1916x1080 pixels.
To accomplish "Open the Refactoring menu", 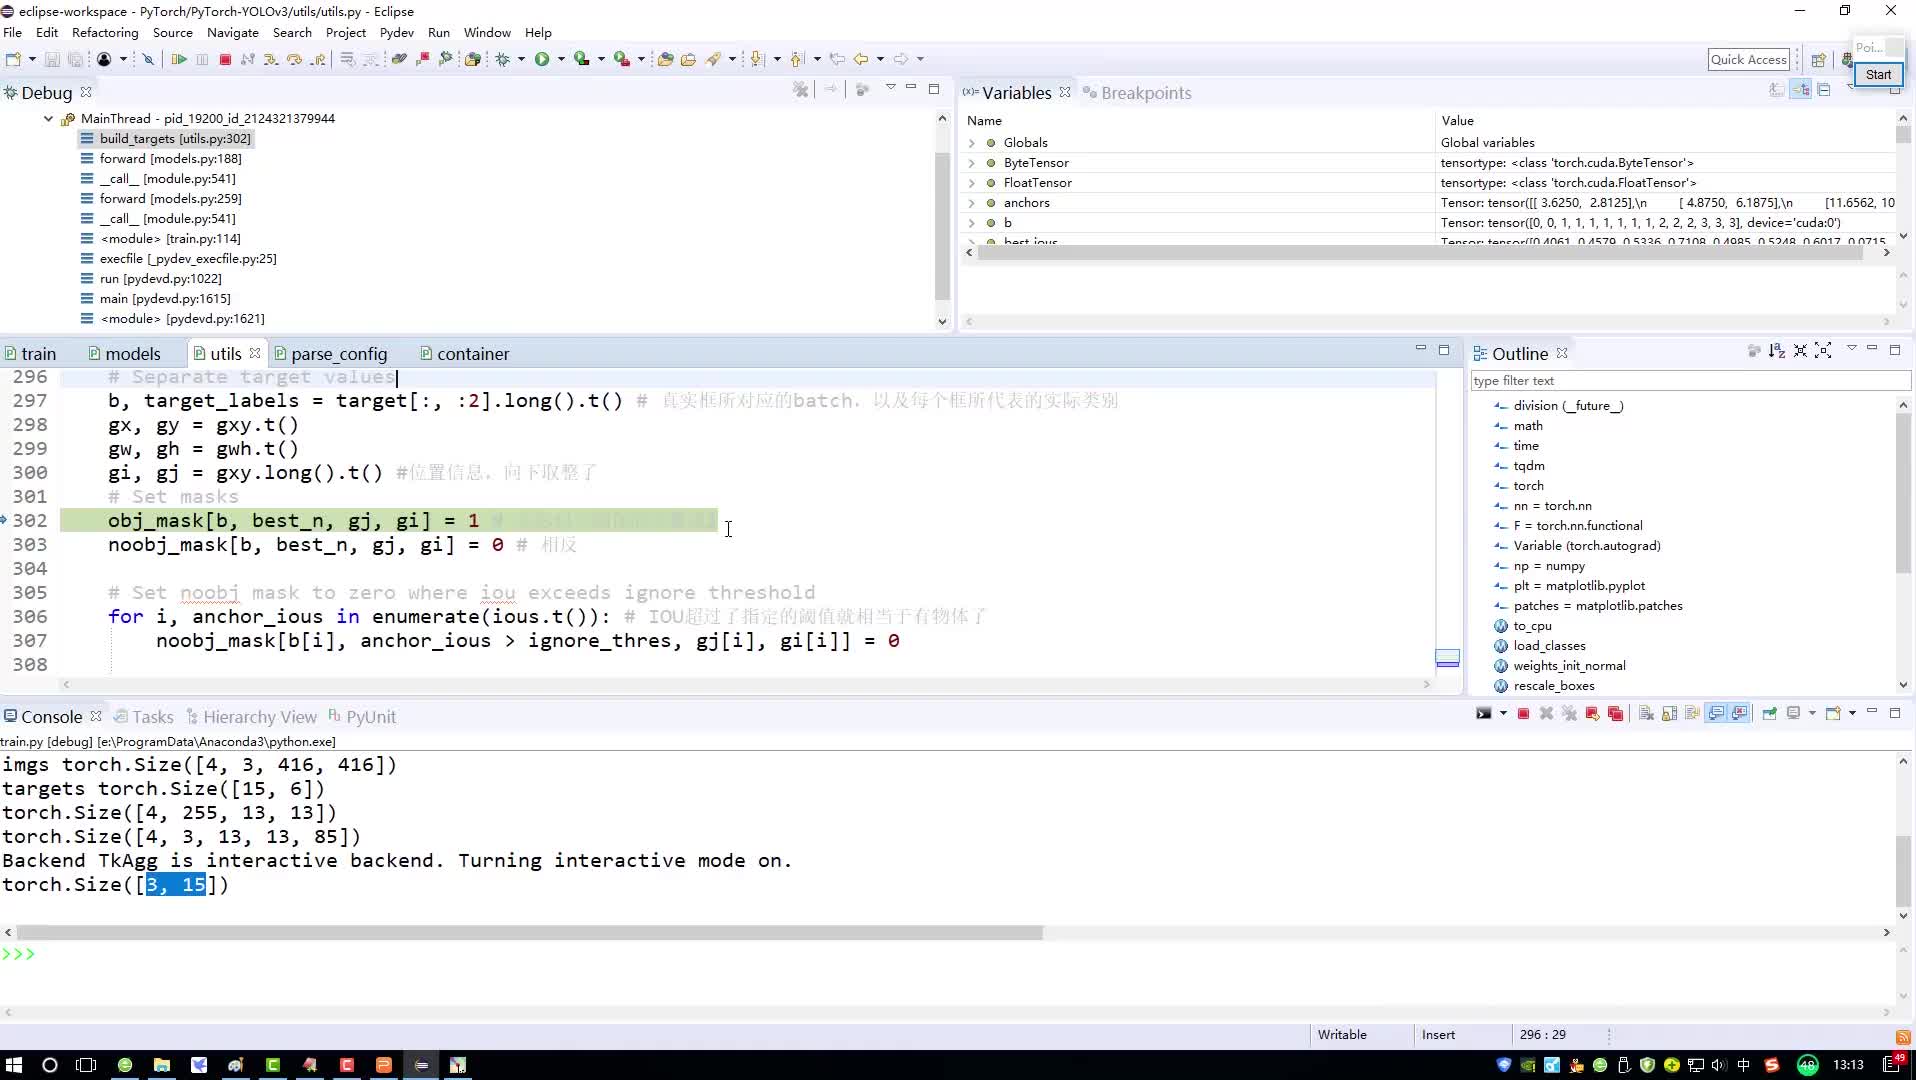I will click(105, 32).
